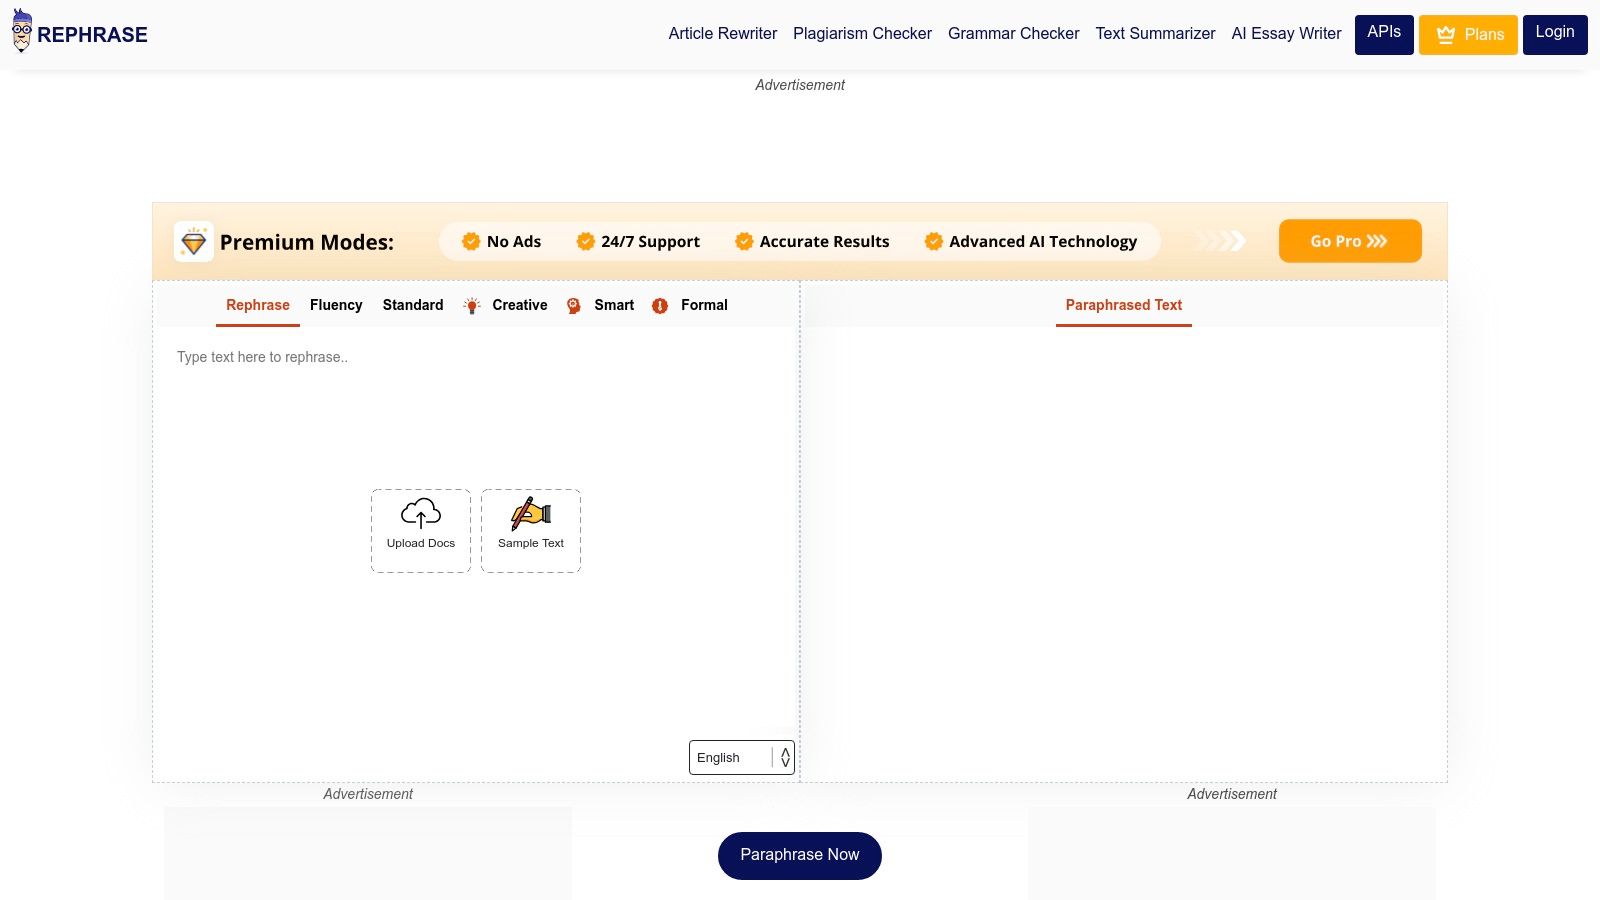Screen dimensions: 1600x900
Task: Open the Paraphrased Text tab
Action: click(1123, 305)
